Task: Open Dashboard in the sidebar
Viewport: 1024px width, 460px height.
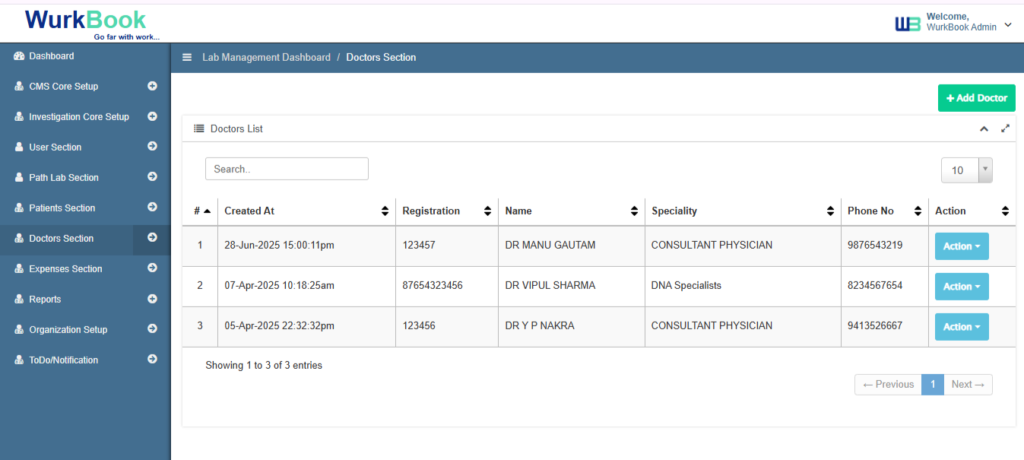Action: (x=51, y=56)
